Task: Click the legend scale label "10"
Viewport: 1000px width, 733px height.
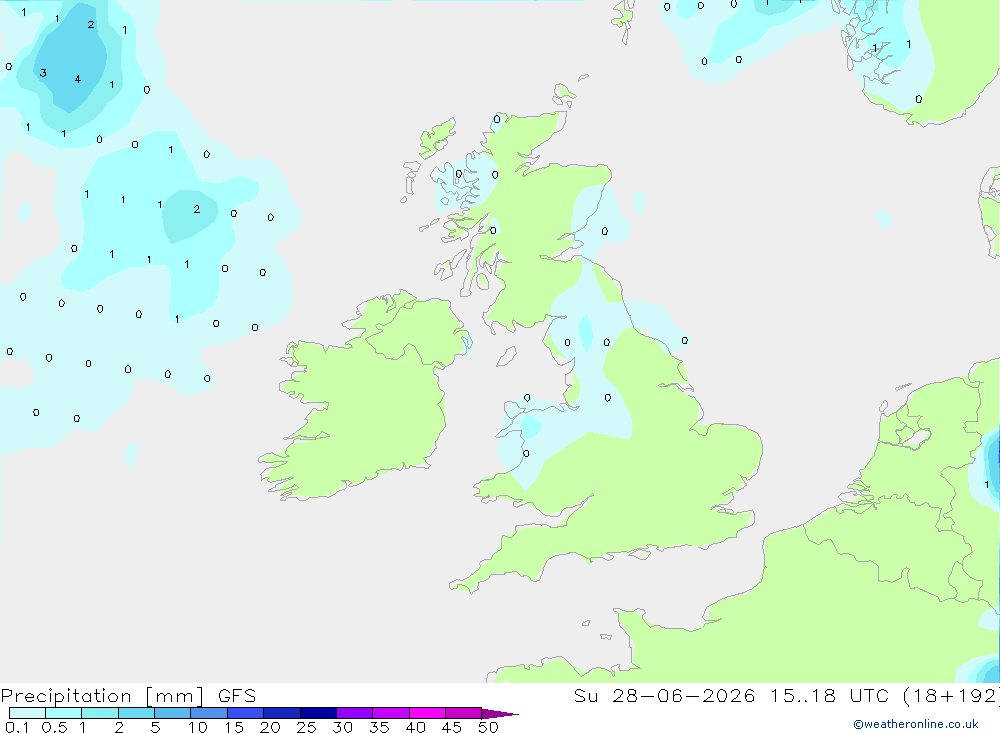Action: pyautogui.click(x=198, y=727)
